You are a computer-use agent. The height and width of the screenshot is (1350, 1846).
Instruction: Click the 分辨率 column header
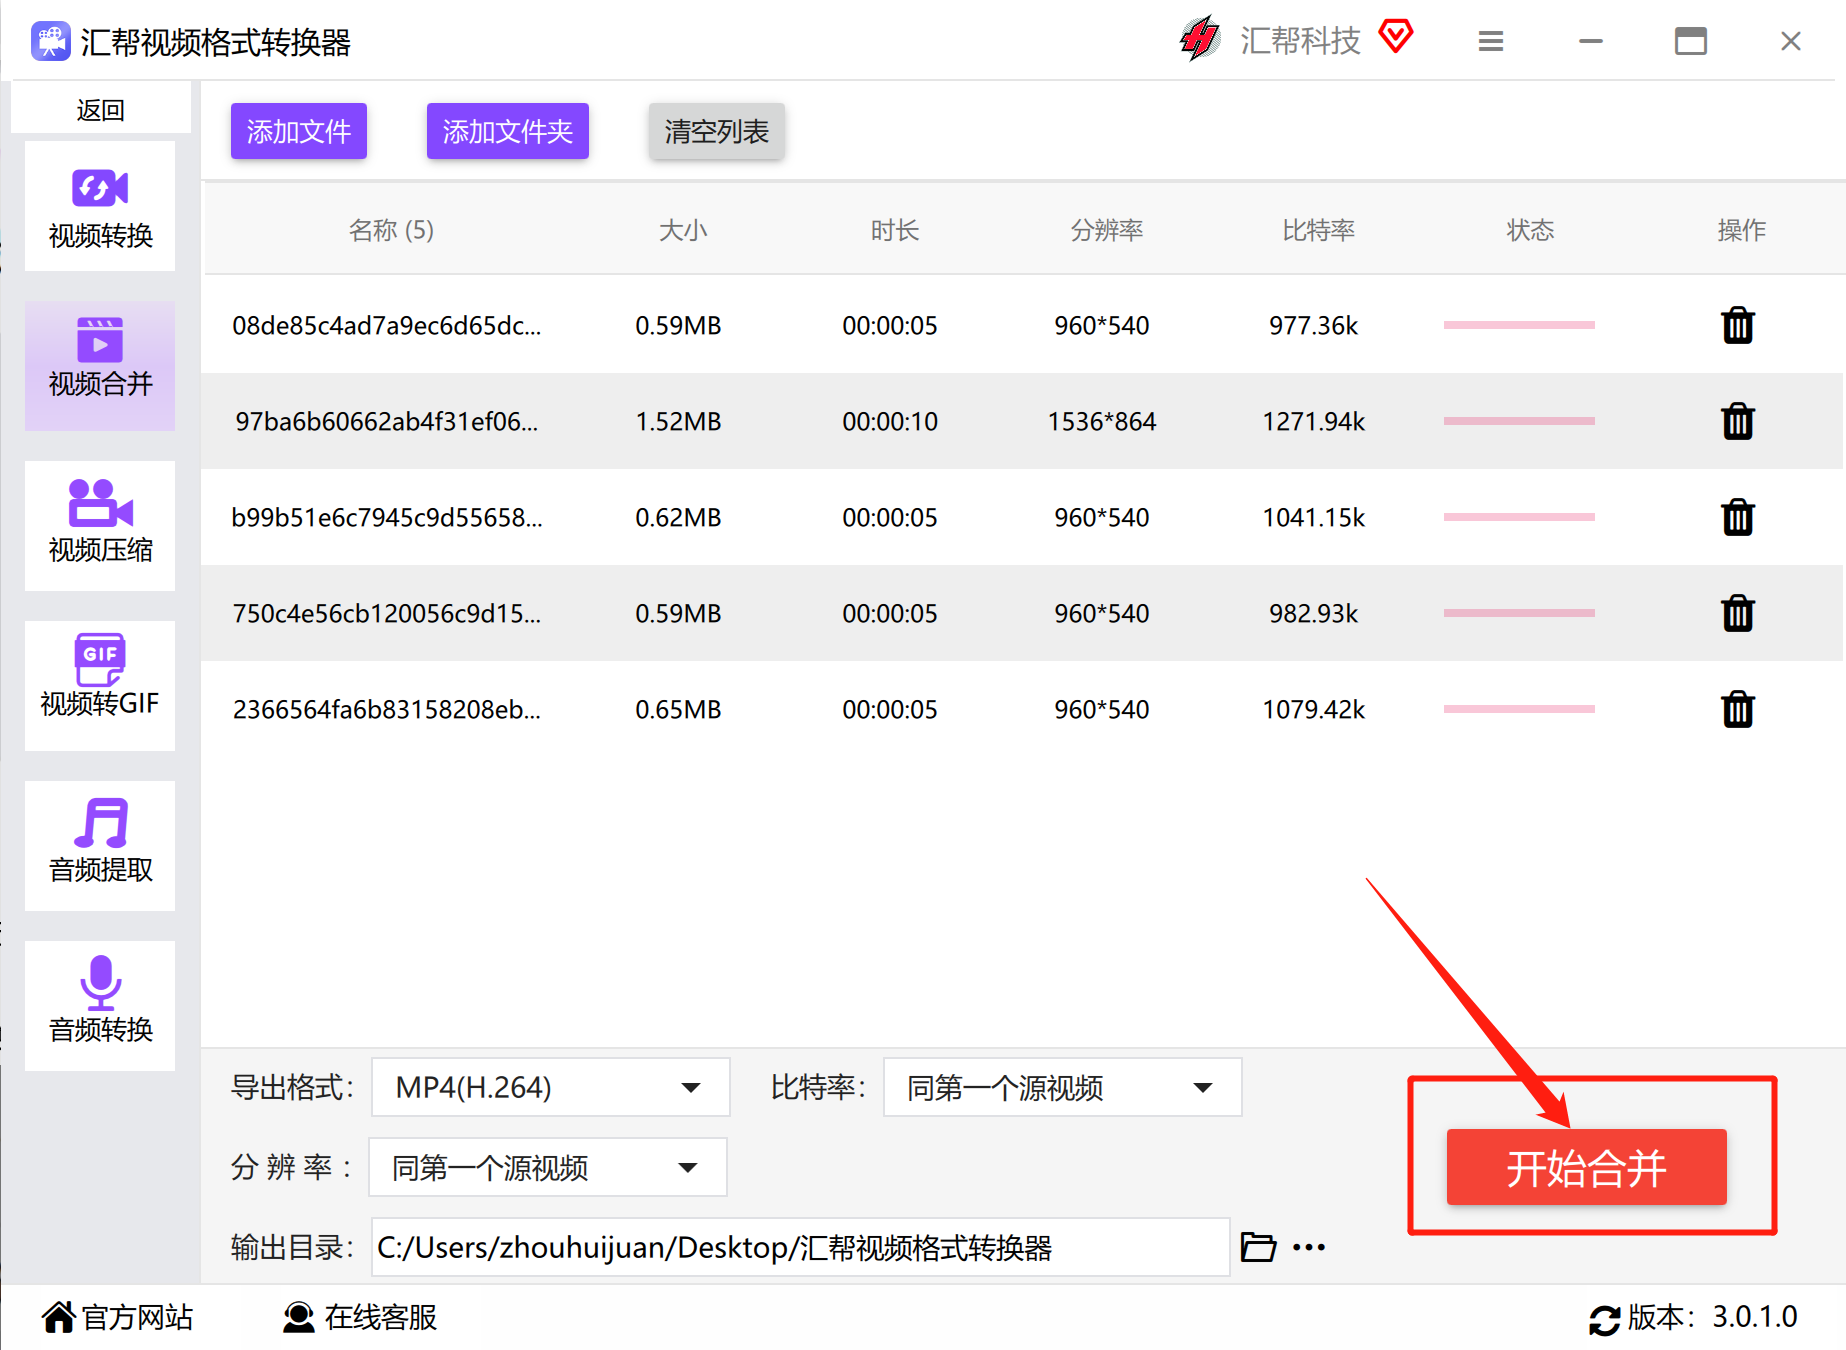click(x=1106, y=230)
